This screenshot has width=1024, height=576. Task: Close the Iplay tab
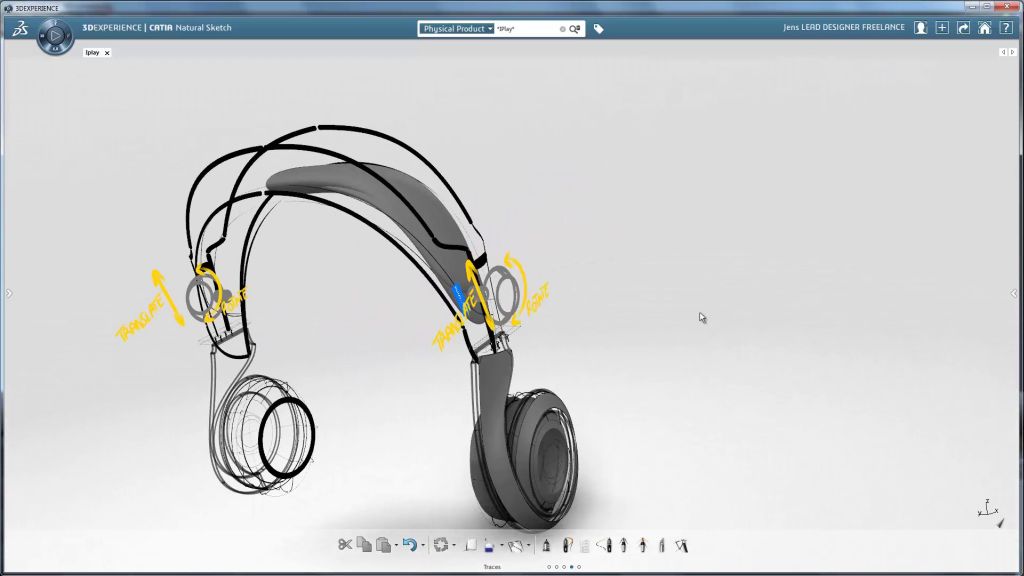(x=107, y=53)
